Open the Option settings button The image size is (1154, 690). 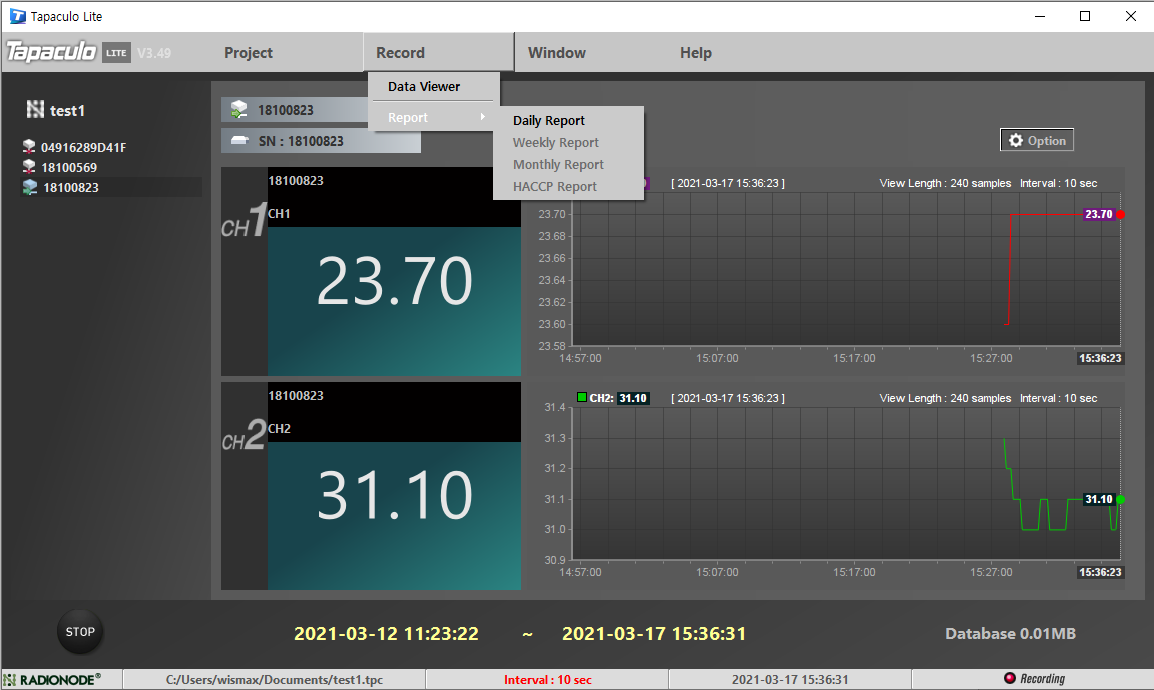pos(1036,141)
